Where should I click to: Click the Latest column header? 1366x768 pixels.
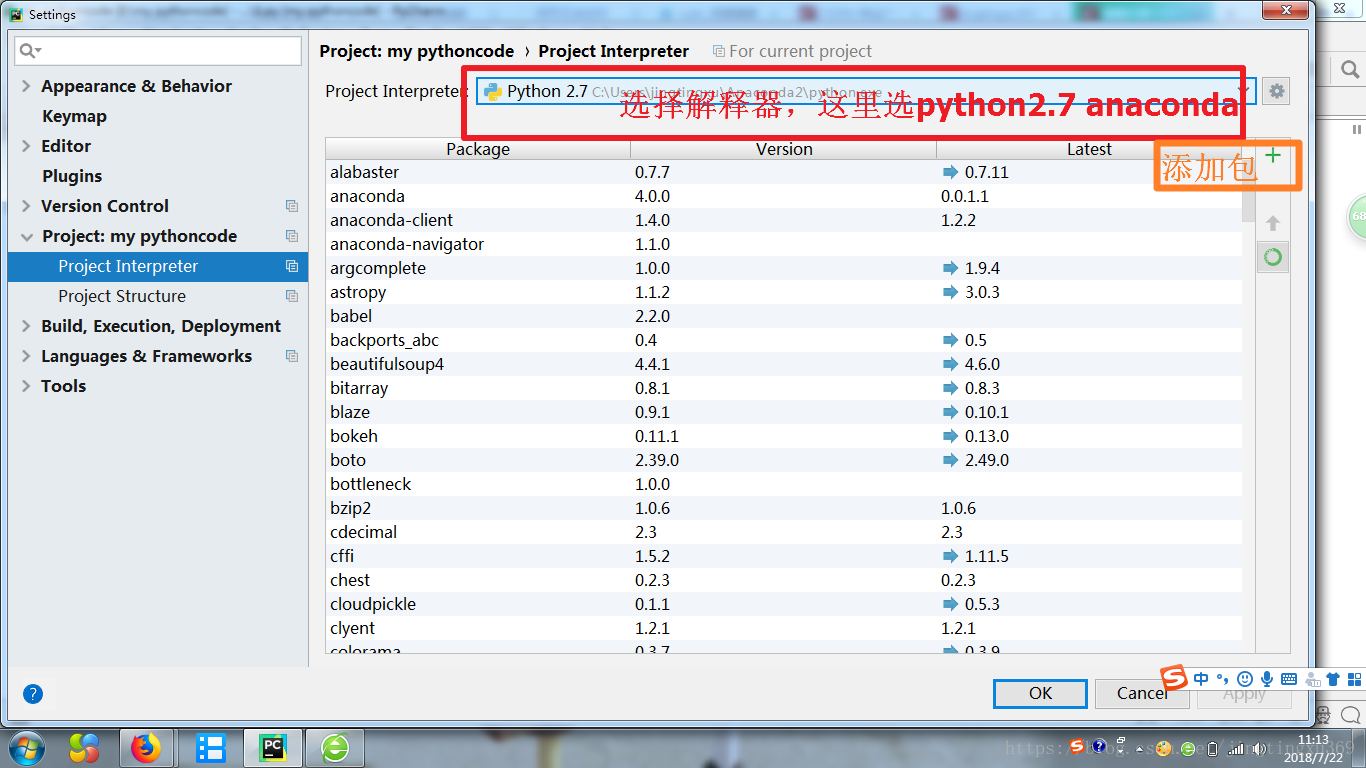point(1089,149)
